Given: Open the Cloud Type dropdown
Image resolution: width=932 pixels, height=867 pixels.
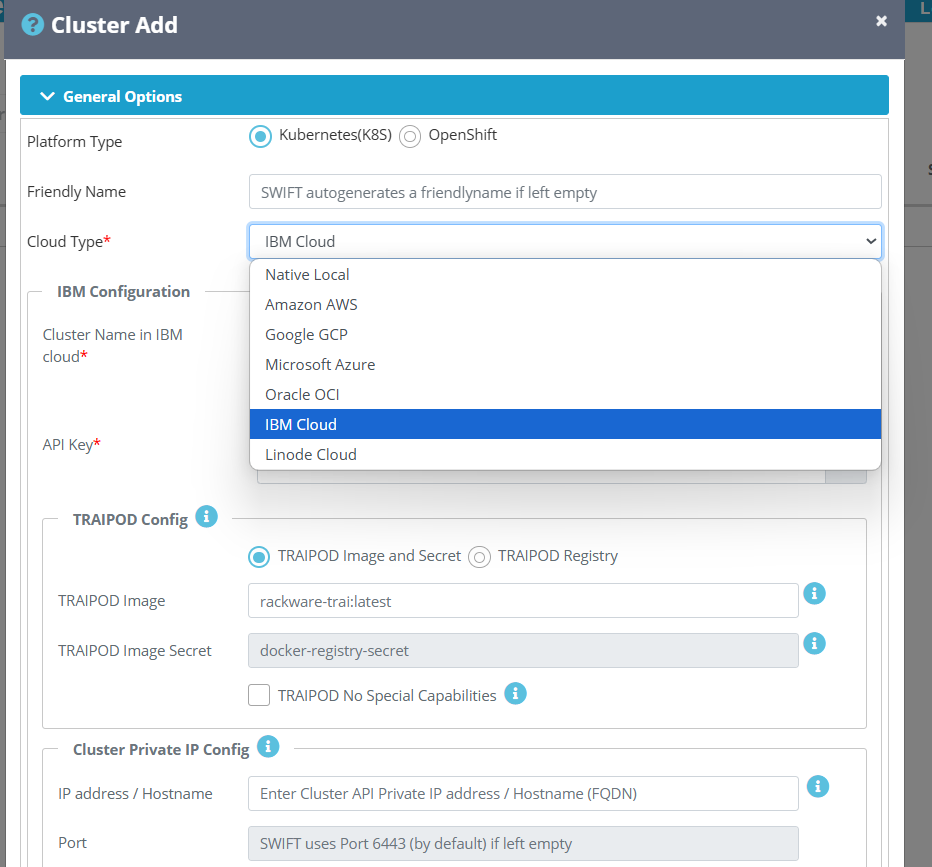Looking at the screenshot, I should tap(565, 241).
